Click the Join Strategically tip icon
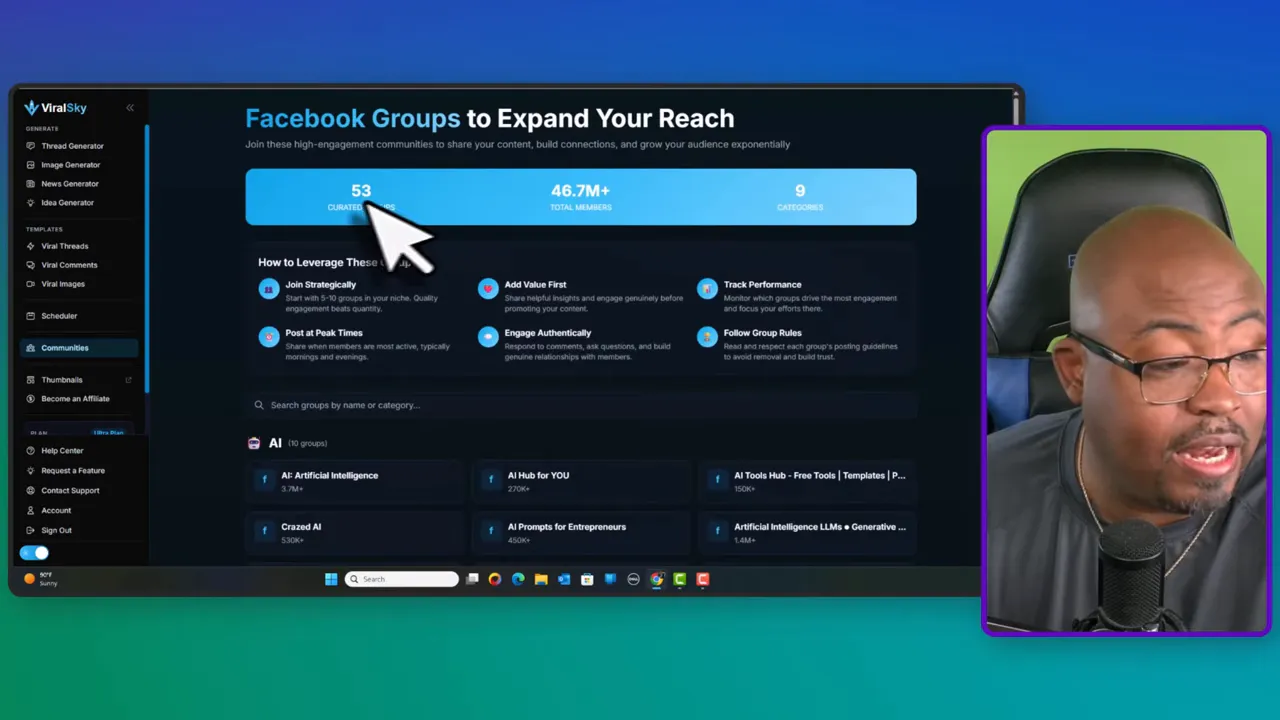This screenshot has width=1280, height=720. click(x=268, y=289)
